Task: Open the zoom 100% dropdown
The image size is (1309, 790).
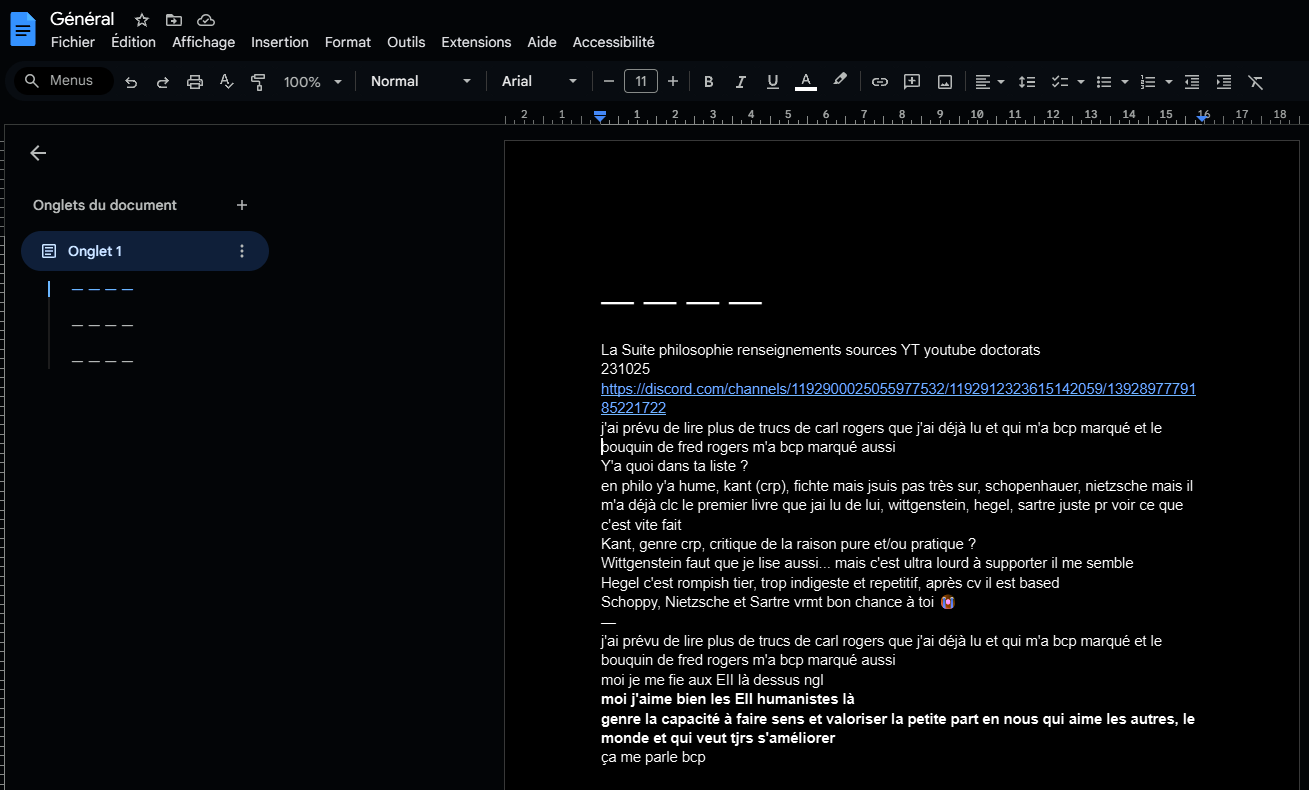Action: pos(312,82)
